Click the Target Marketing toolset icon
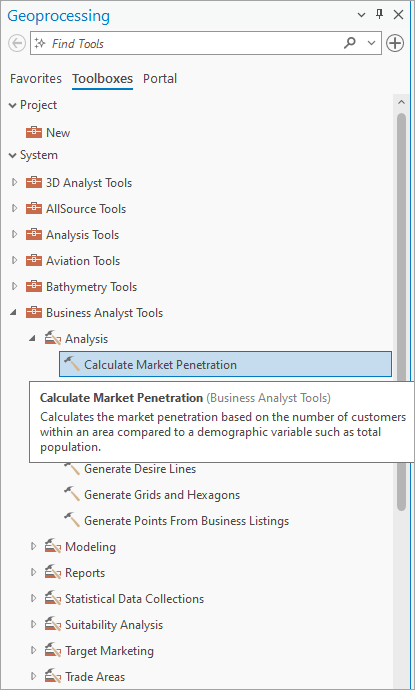Viewport: 415px width, 690px height. click(x=53, y=650)
